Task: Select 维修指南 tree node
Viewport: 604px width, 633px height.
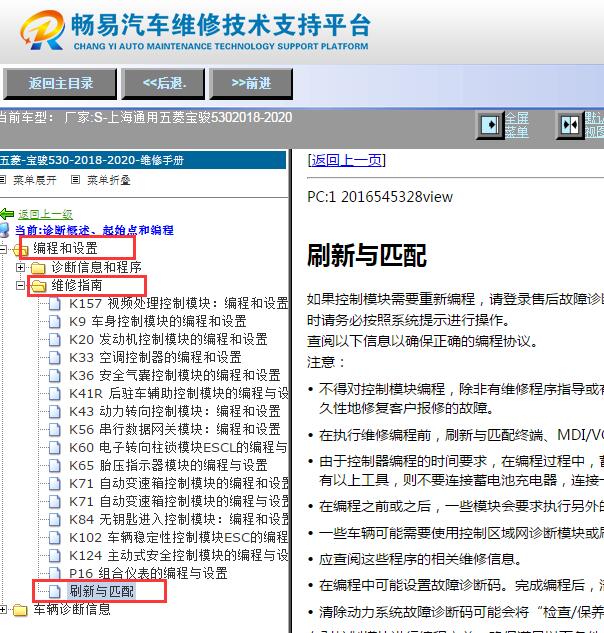Action: click(77, 285)
